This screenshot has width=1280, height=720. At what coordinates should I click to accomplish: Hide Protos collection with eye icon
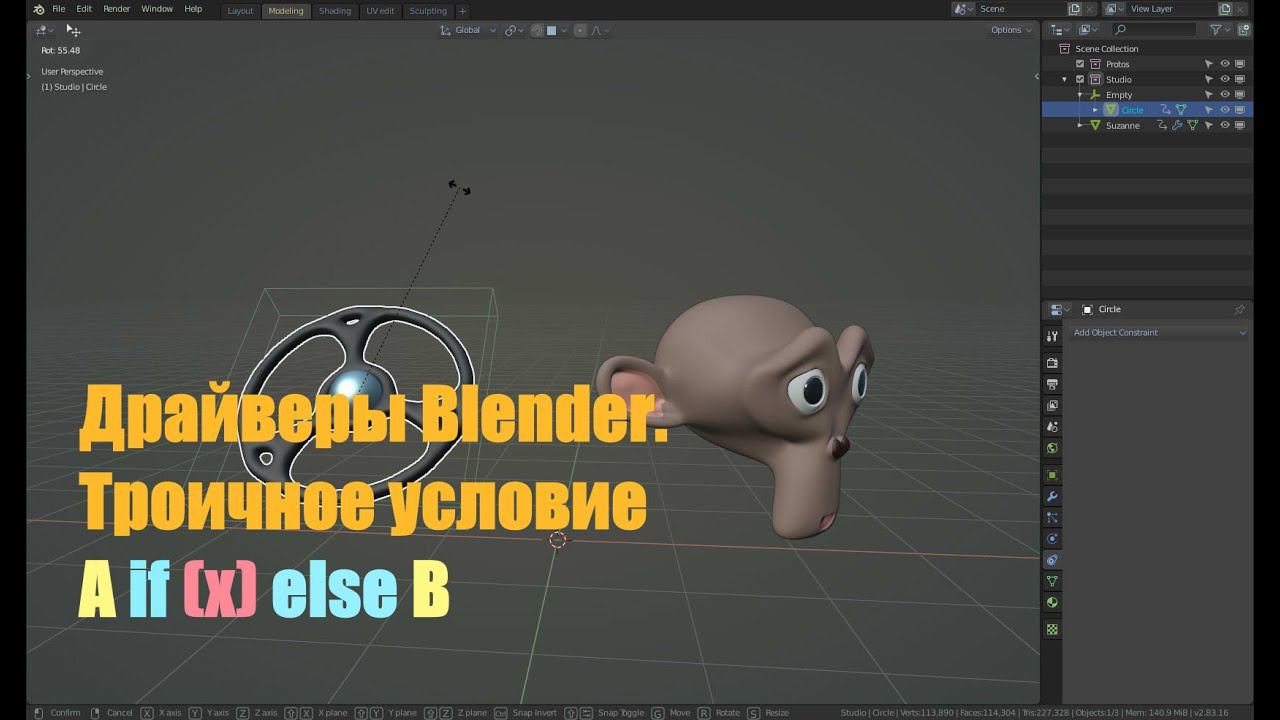tap(1224, 64)
